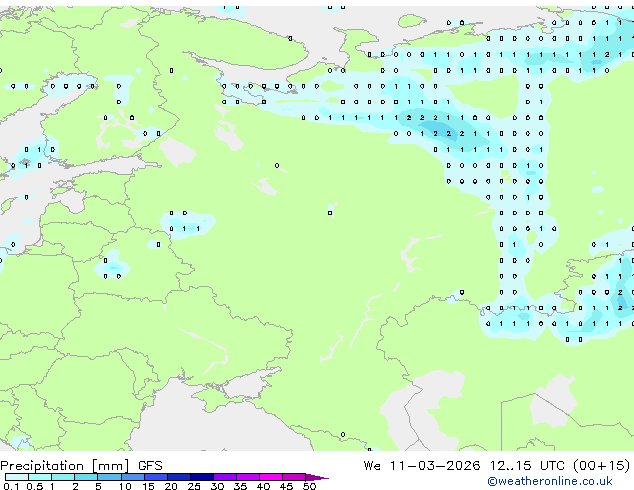Screen dimensions: 634x490
Task: Click the '40' scale label
Action: [263, 486]
